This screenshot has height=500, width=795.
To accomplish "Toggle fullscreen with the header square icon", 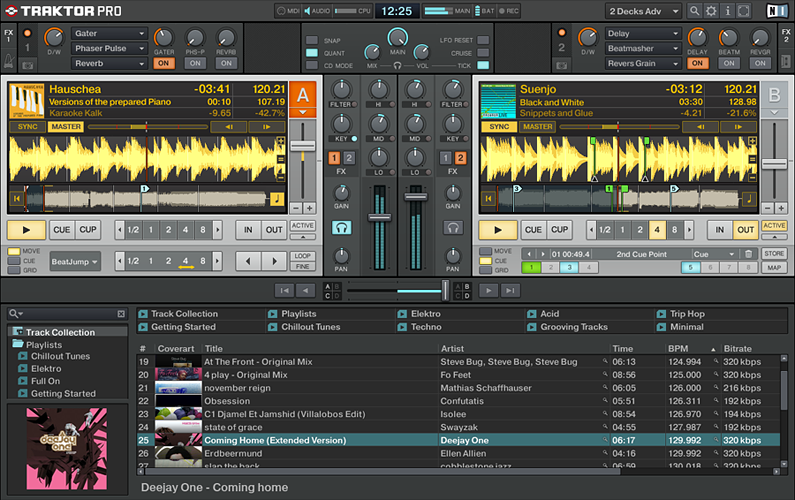I will [x=743, y=11].
